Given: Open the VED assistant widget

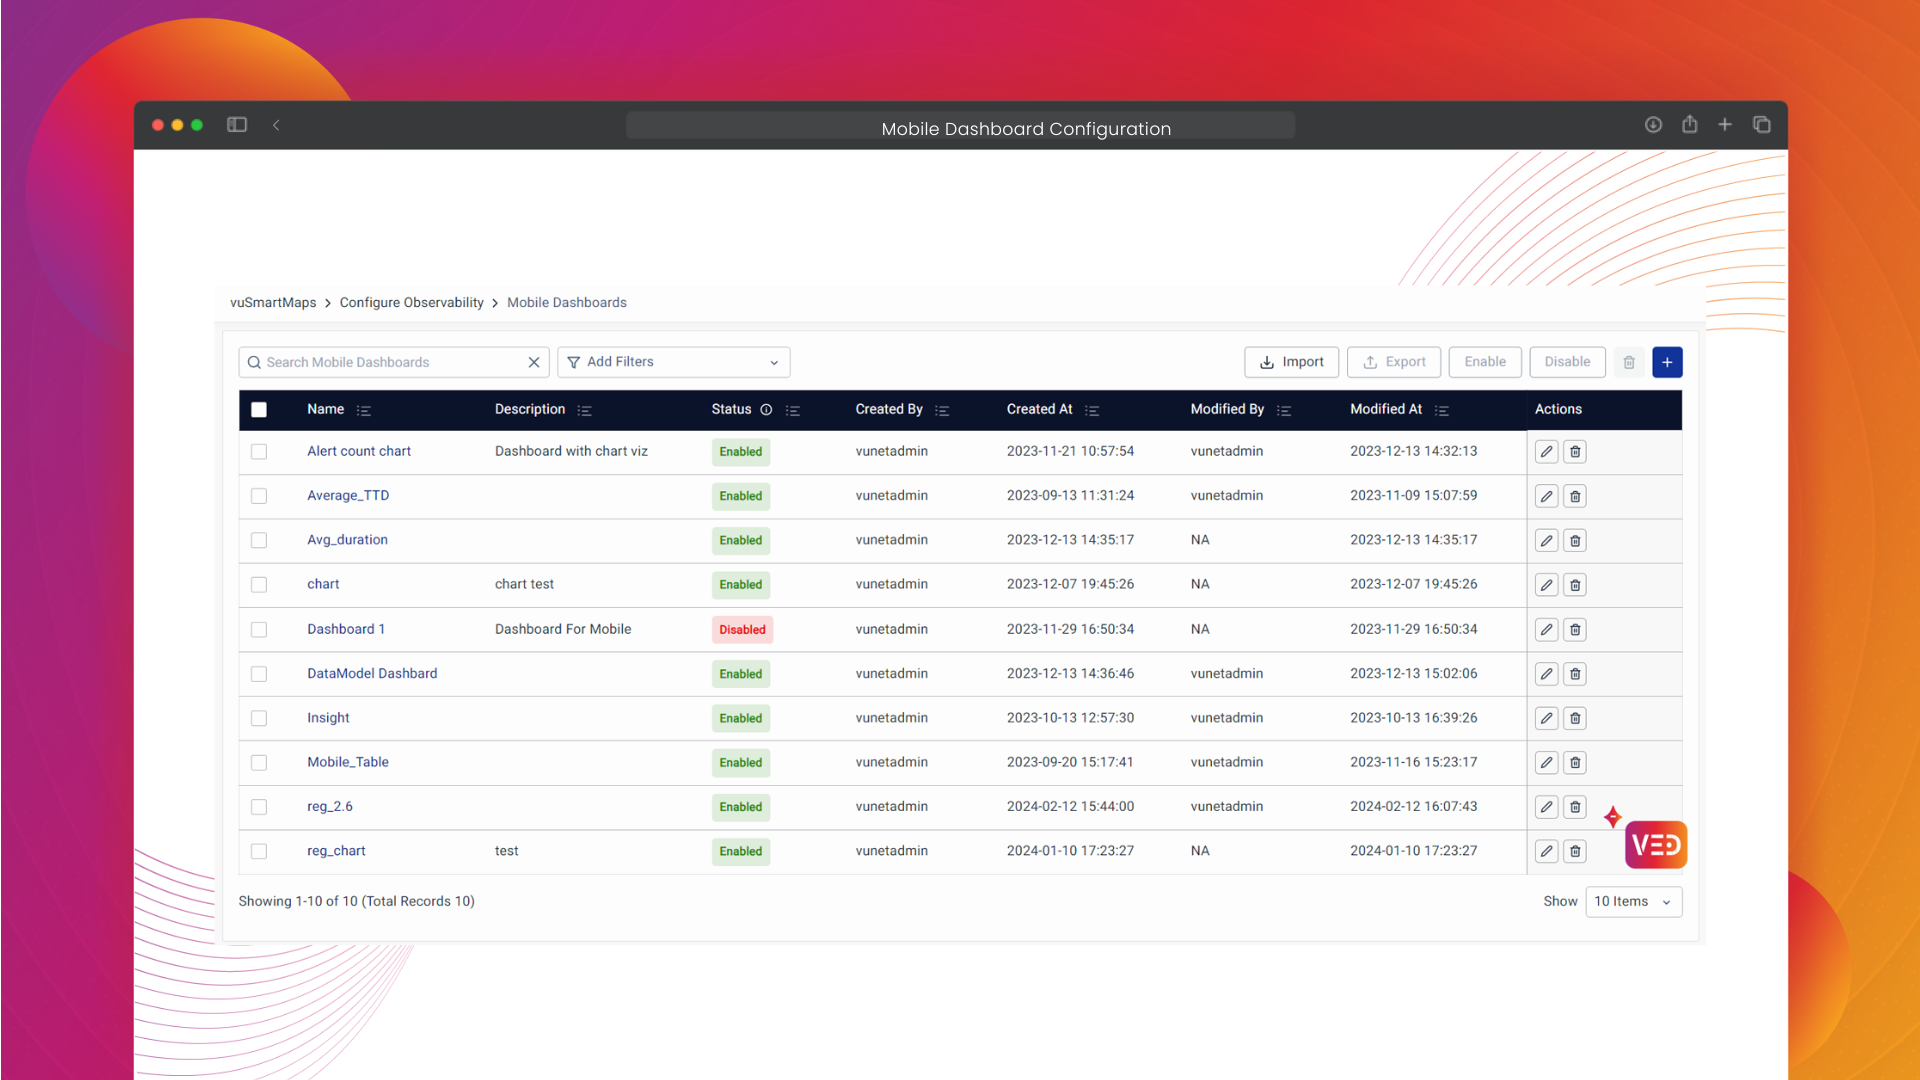Looking at the screenshot, I should [x=1655, y=845].
